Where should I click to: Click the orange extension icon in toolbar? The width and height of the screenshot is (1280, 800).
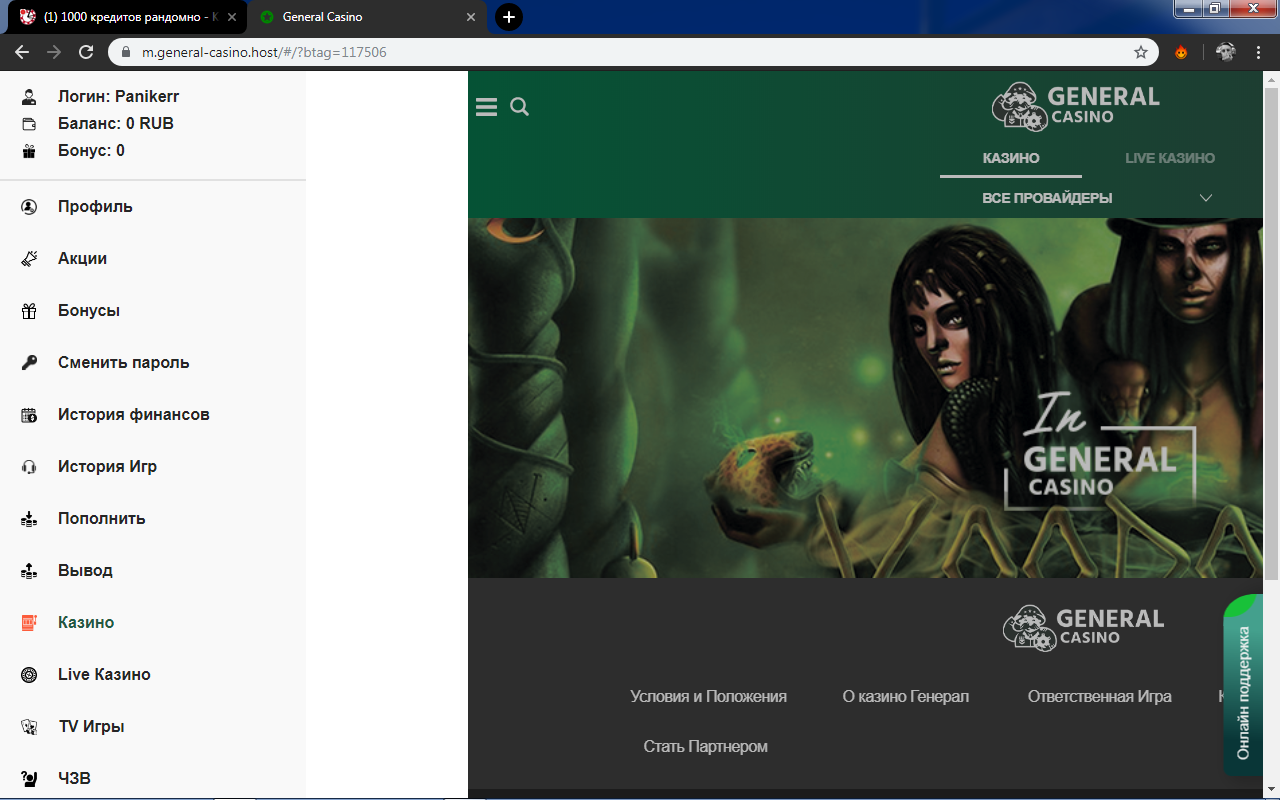tap(1182, 52)
